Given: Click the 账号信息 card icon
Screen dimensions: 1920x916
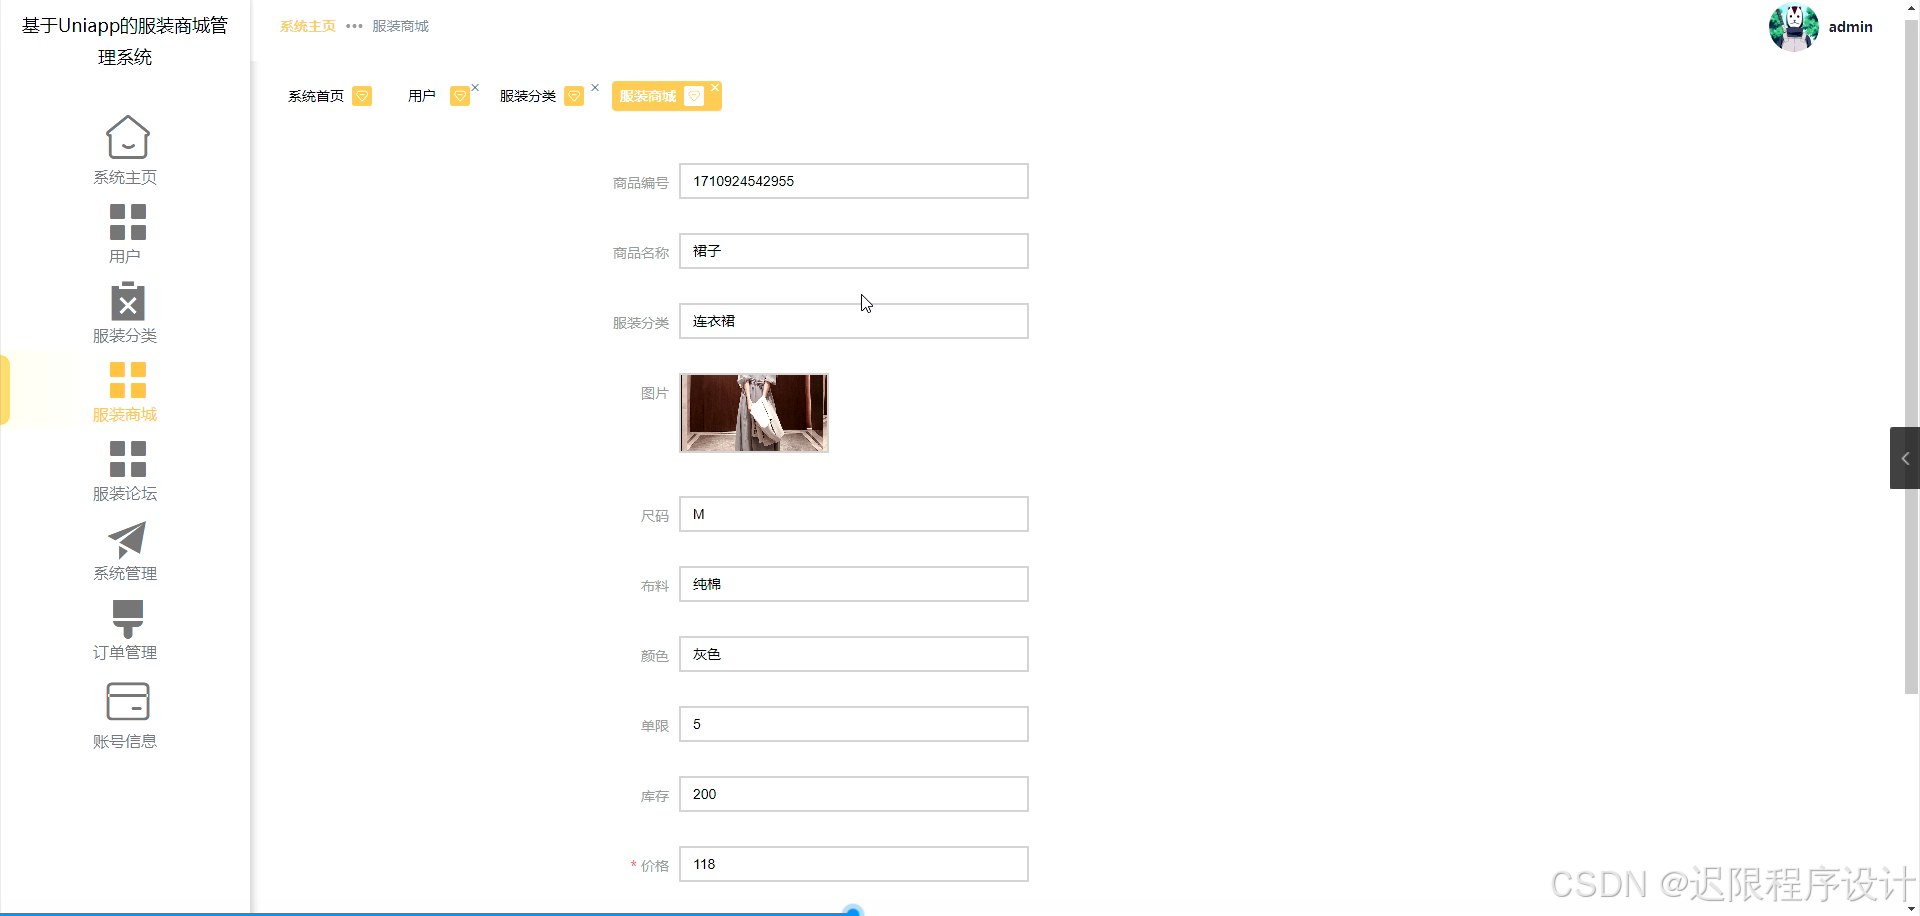Looking at the screenshot, I should 125,701.
